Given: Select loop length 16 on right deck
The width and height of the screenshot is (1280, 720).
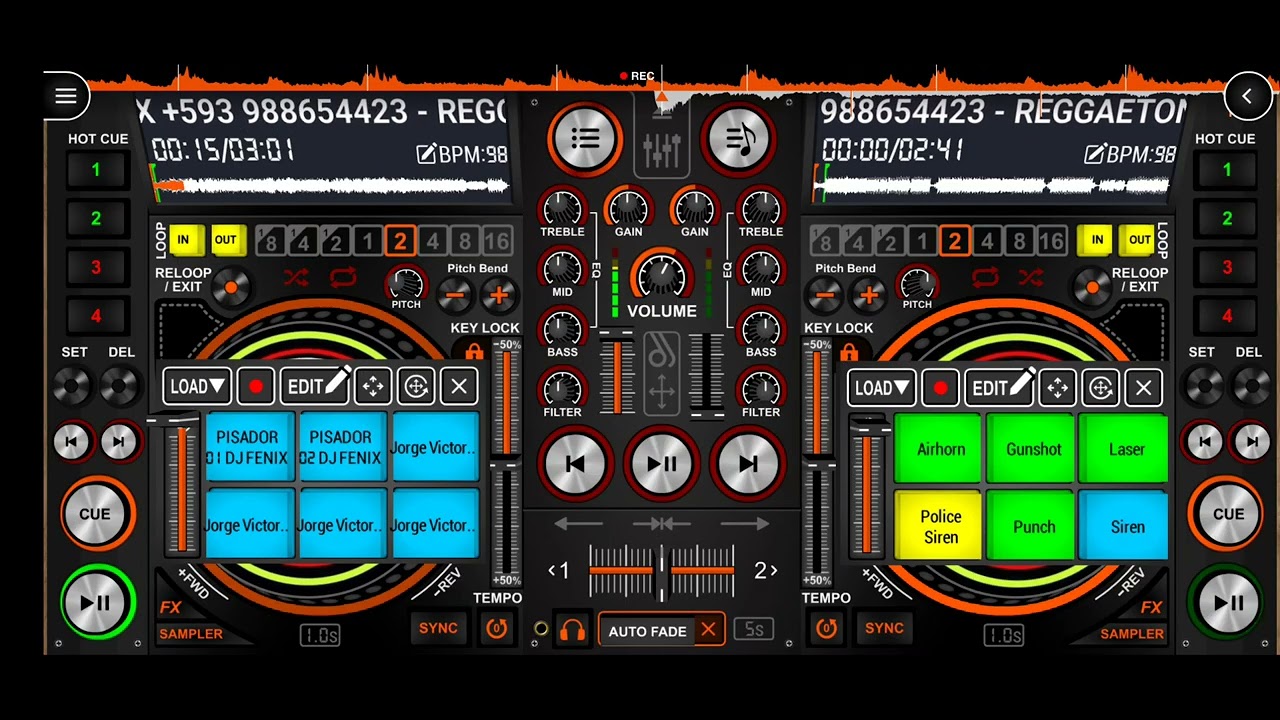Looking at the screenshot, I should point(1051,241).
